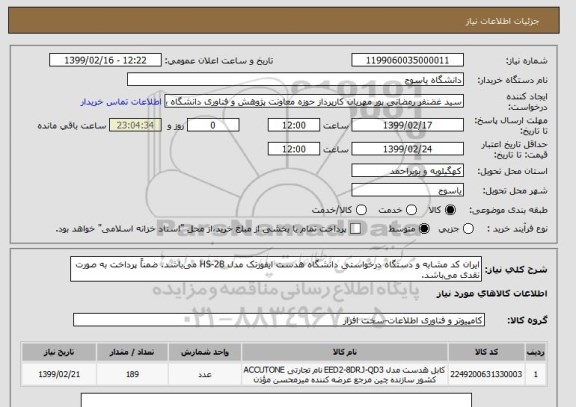Image resolution: width=576 pixels, height=407 pixels.
Task: Click the delivery province کهگیلویه و بویراحمد field
Action: (407, 171)
